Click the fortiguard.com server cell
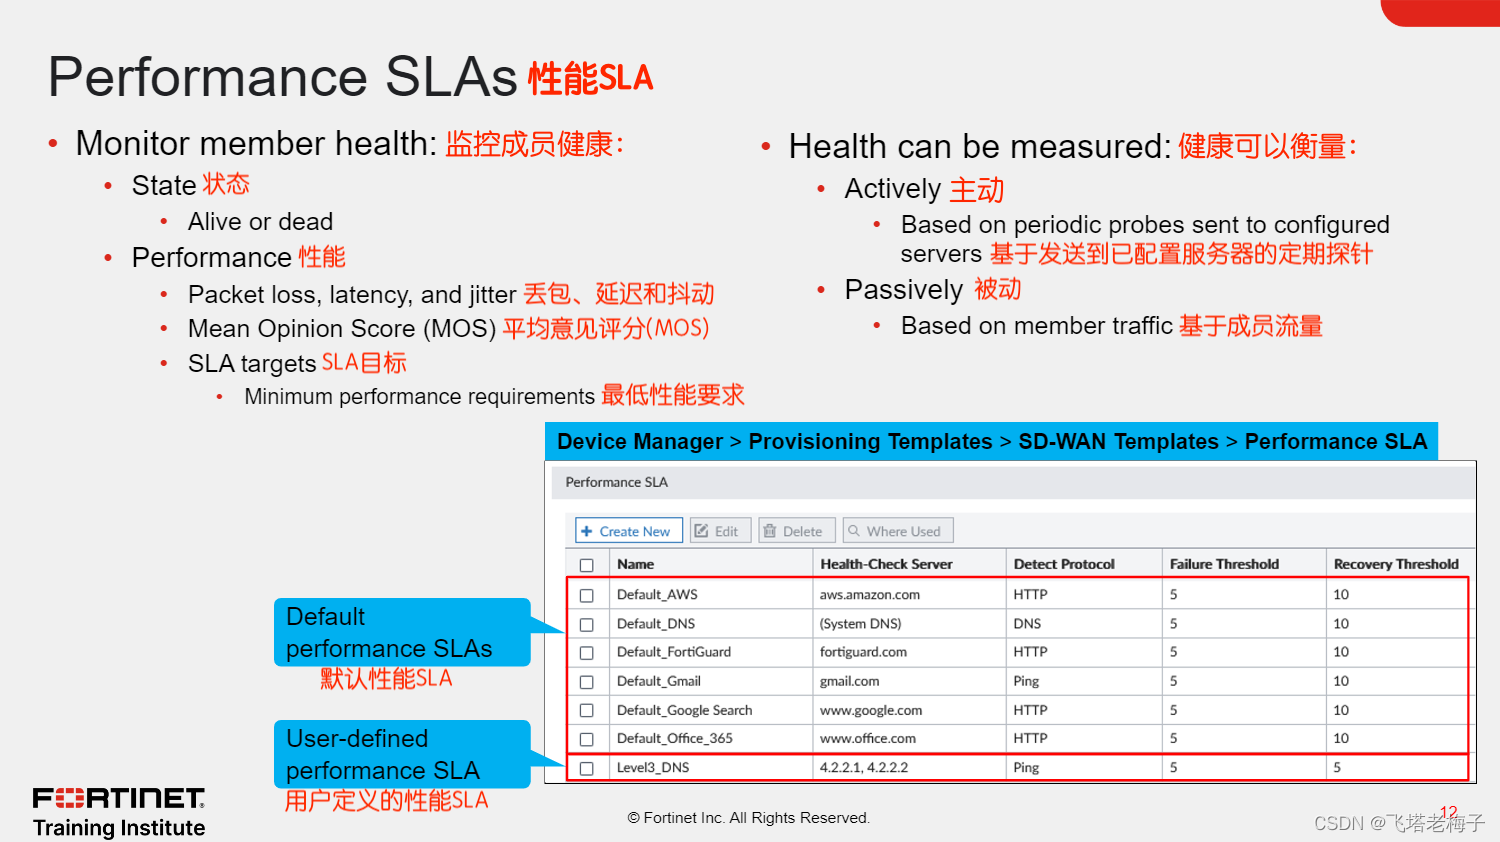Image resolution: width=1500 pixels, height=842 pixels. coord(864,651)
